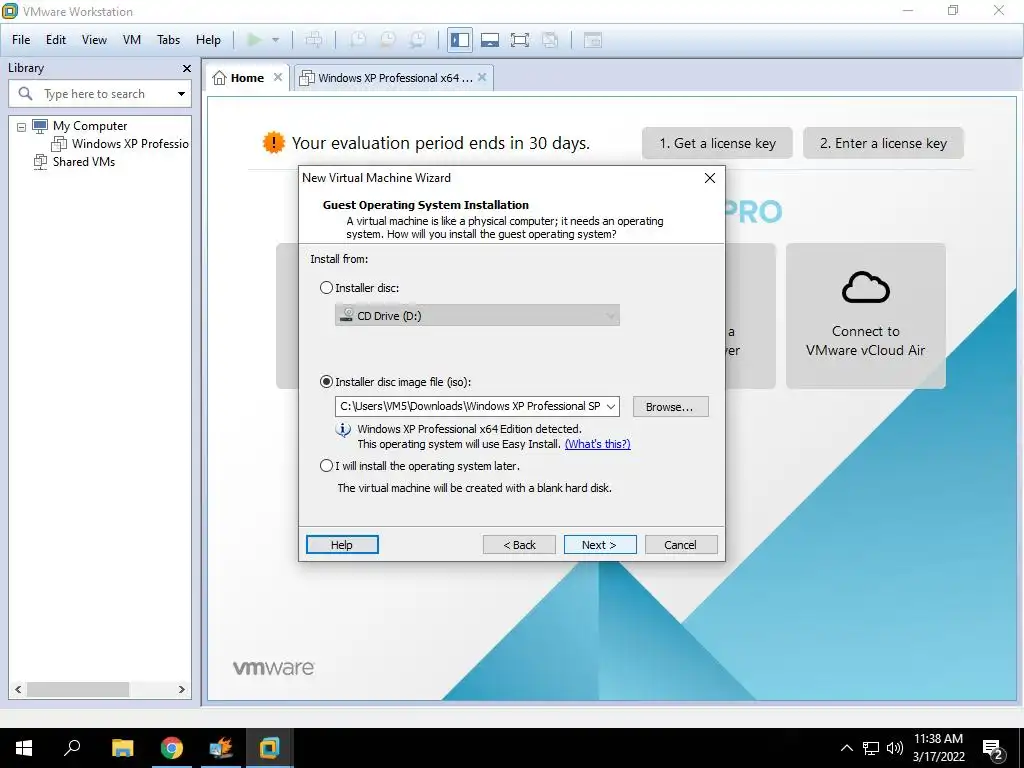Click the wizard Help button

click(342, 545)
